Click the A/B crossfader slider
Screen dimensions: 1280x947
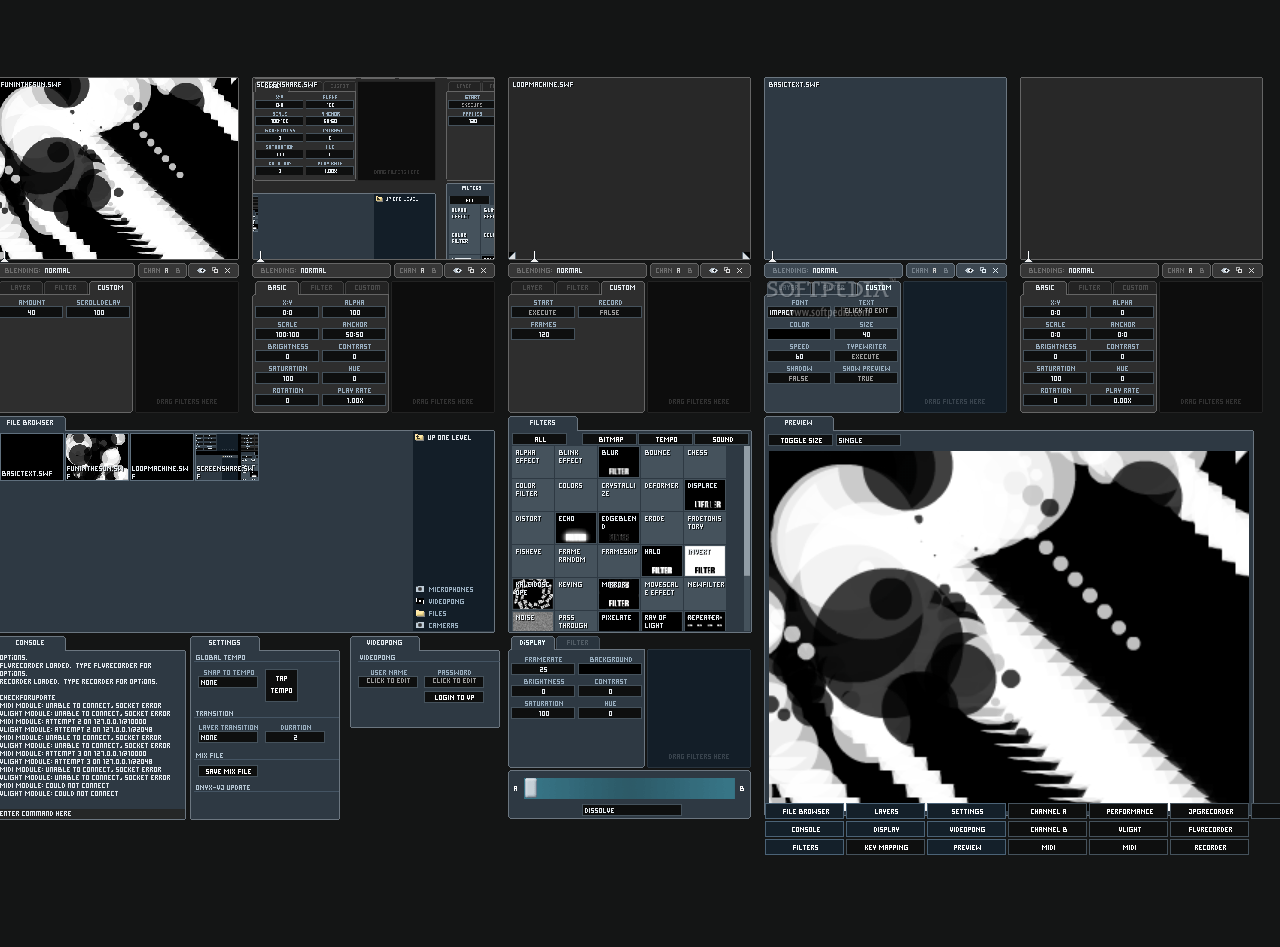pos(630,788)
